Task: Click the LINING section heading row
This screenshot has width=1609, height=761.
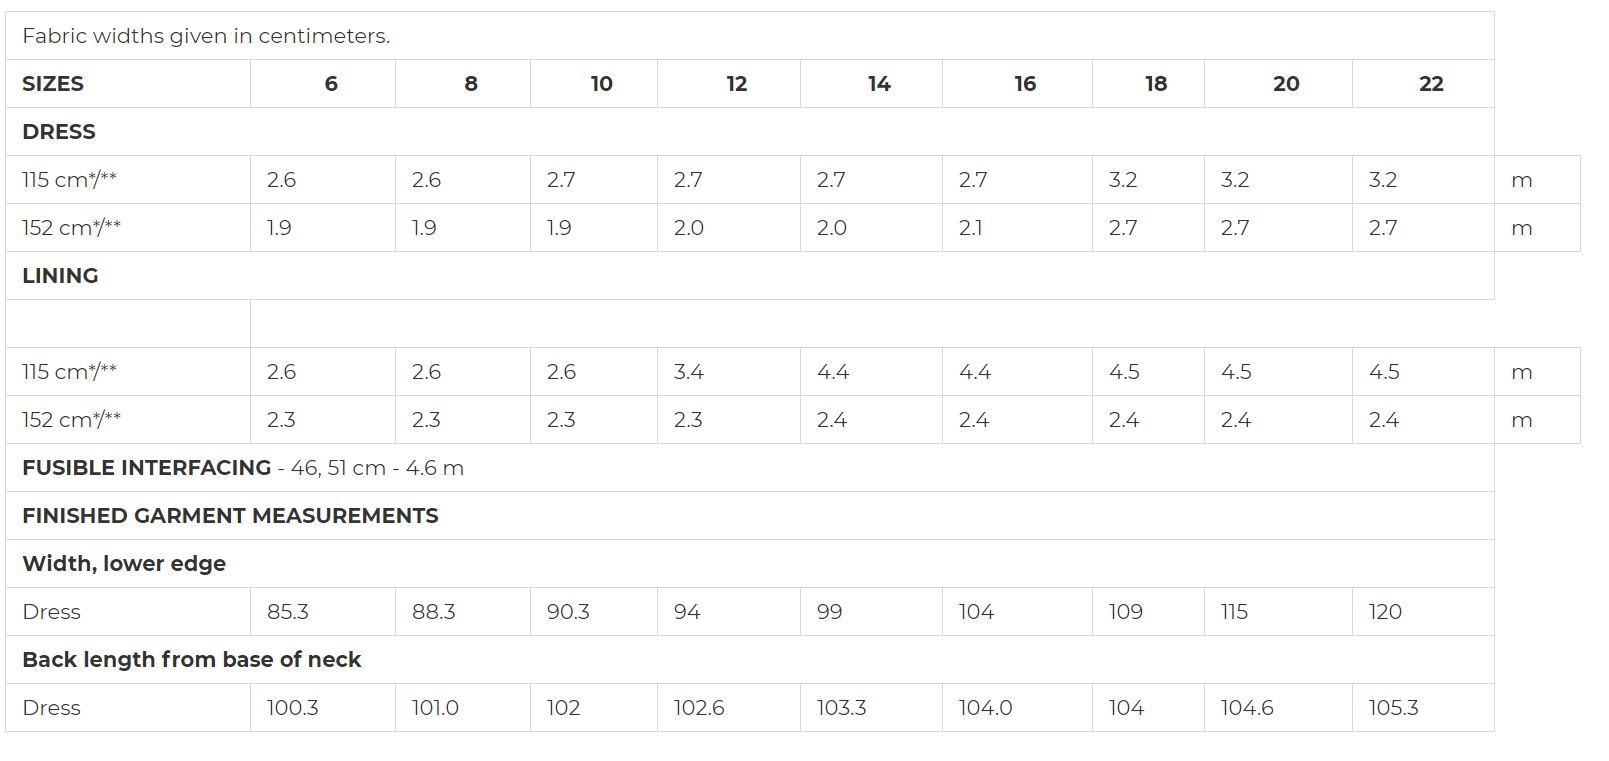Action: [750, 276]
